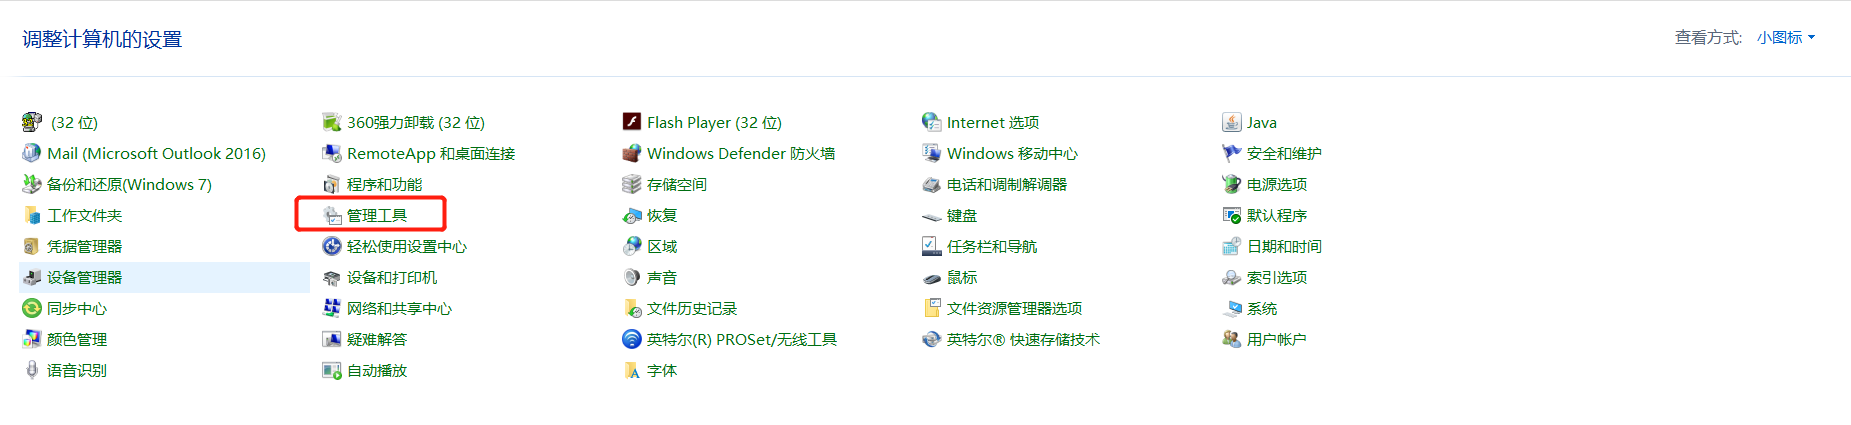
Task: Open the 系统 system link
Action: coord(1262,309)
